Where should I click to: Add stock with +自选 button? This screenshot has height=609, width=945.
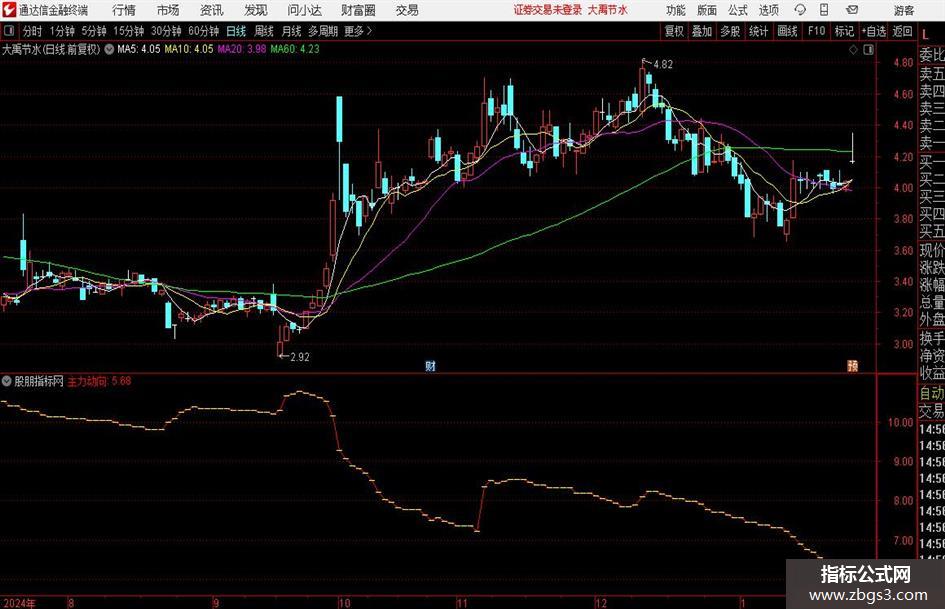[x=873, y=31]
